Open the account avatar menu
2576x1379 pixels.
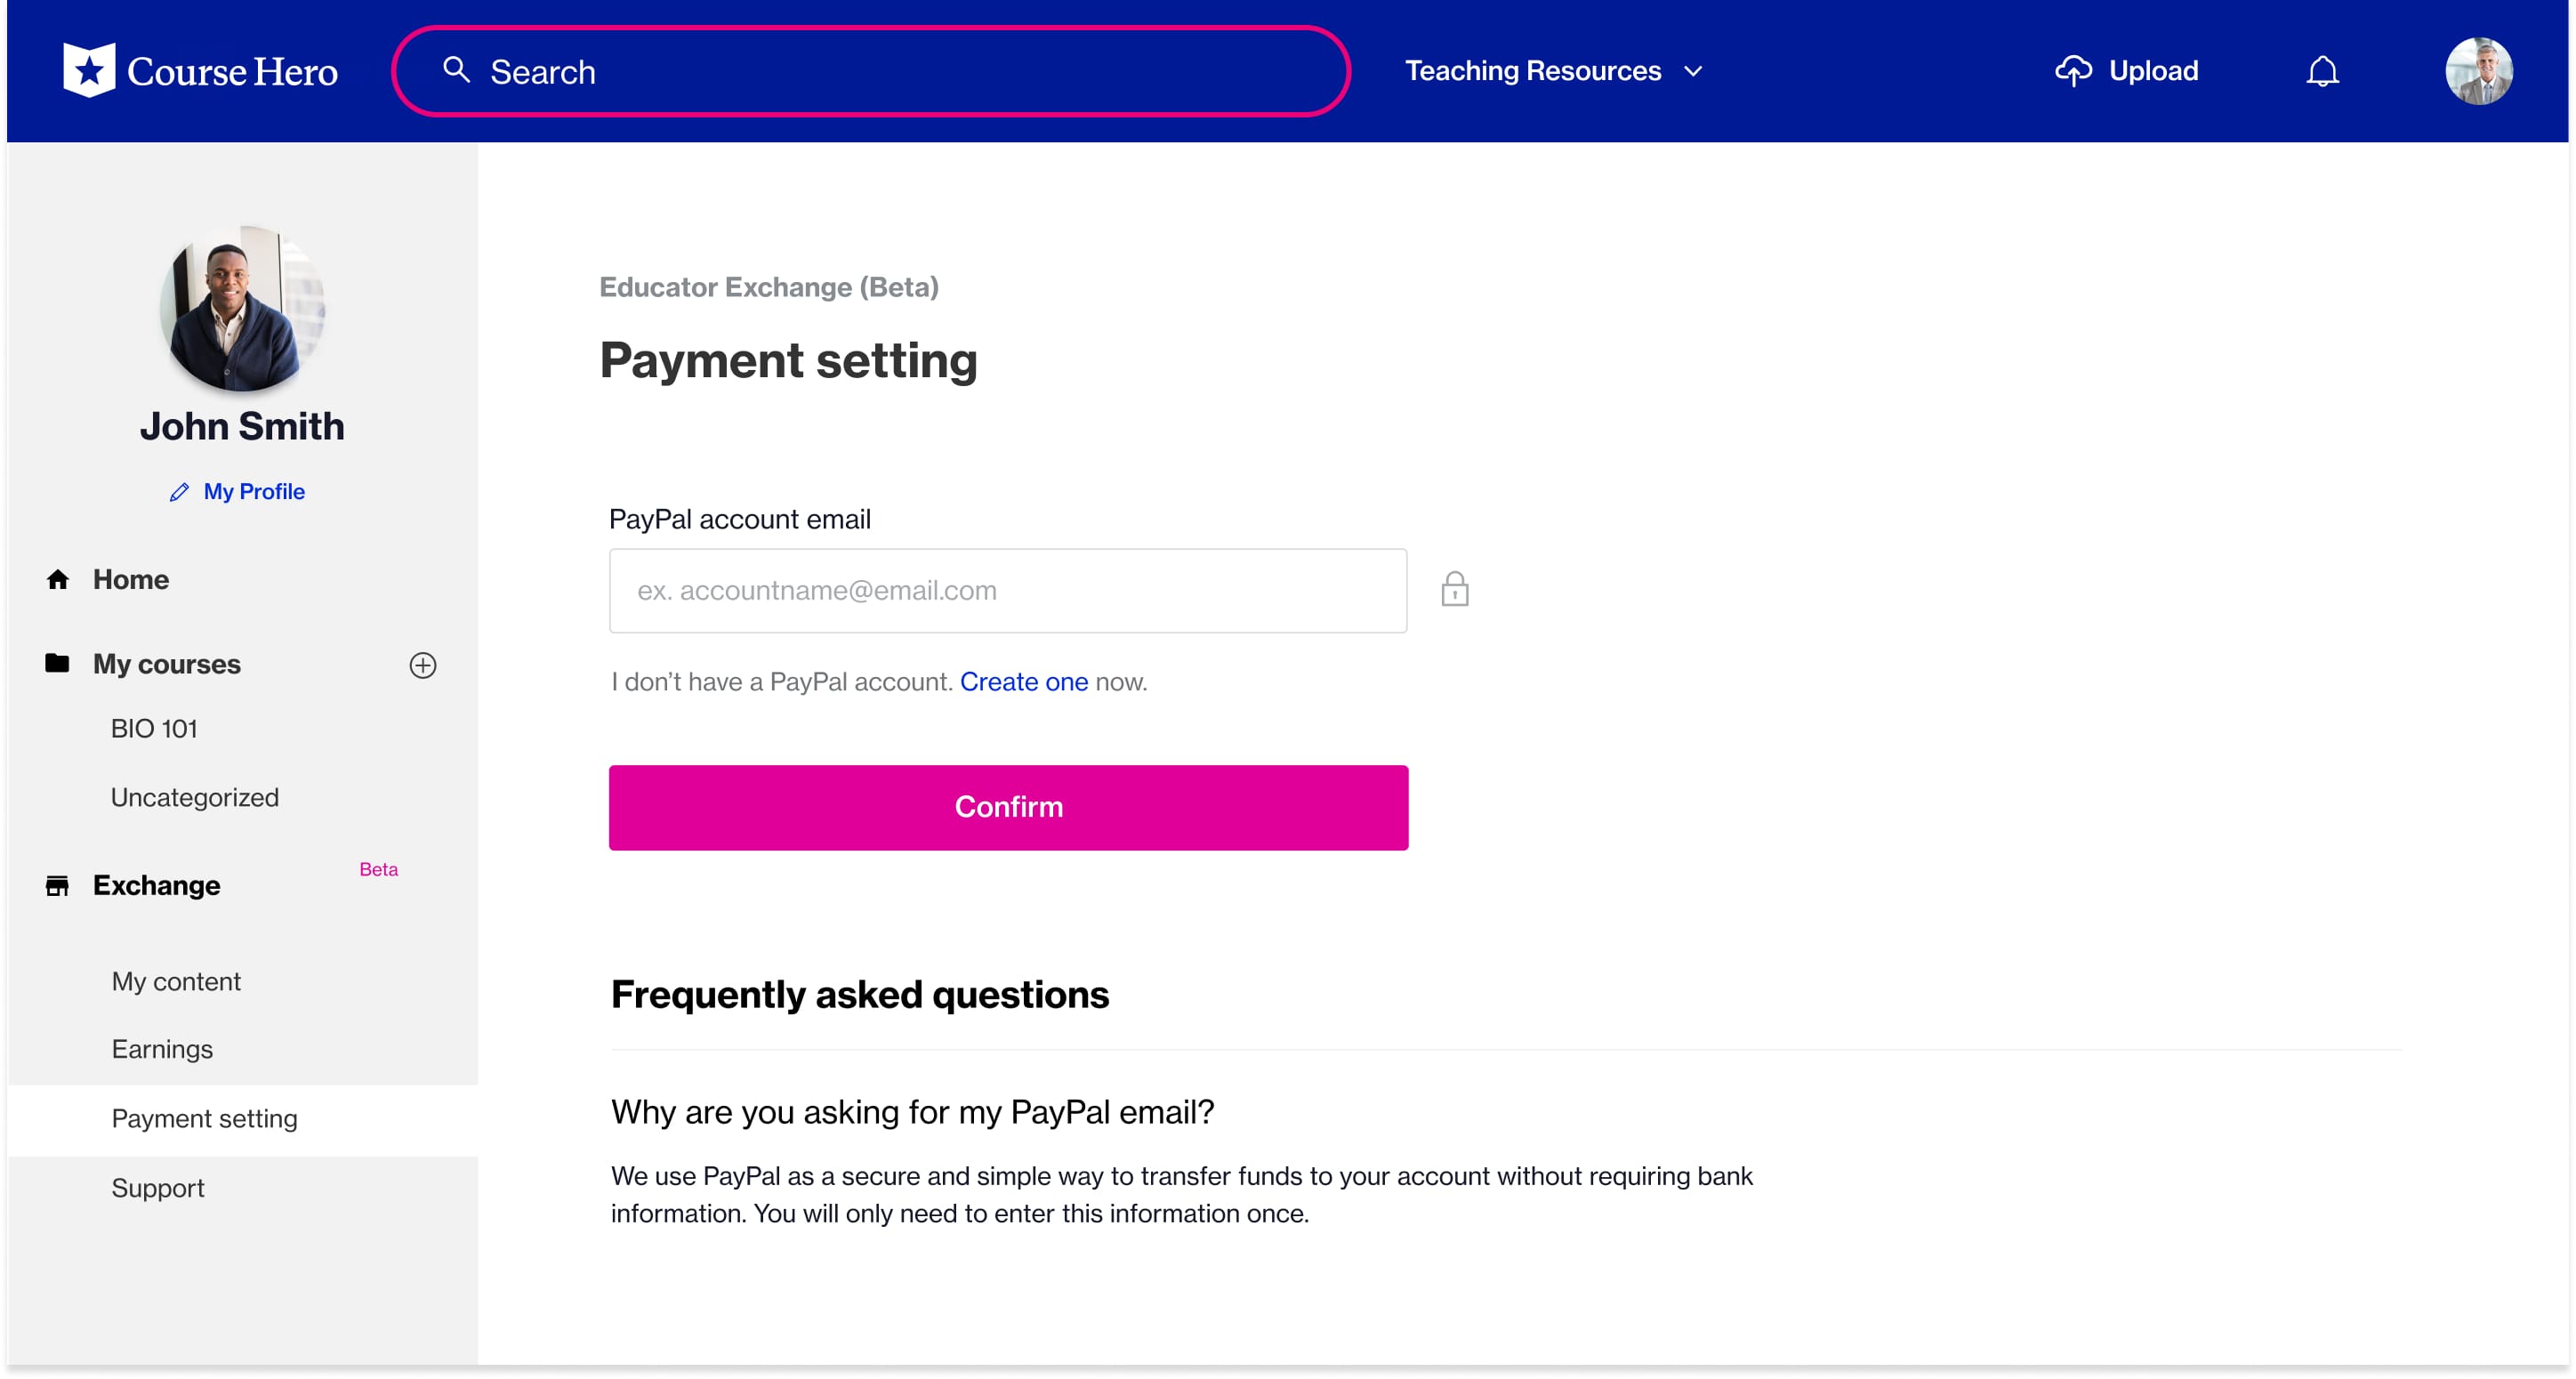pyautogui.click(x=2478, y=71)
